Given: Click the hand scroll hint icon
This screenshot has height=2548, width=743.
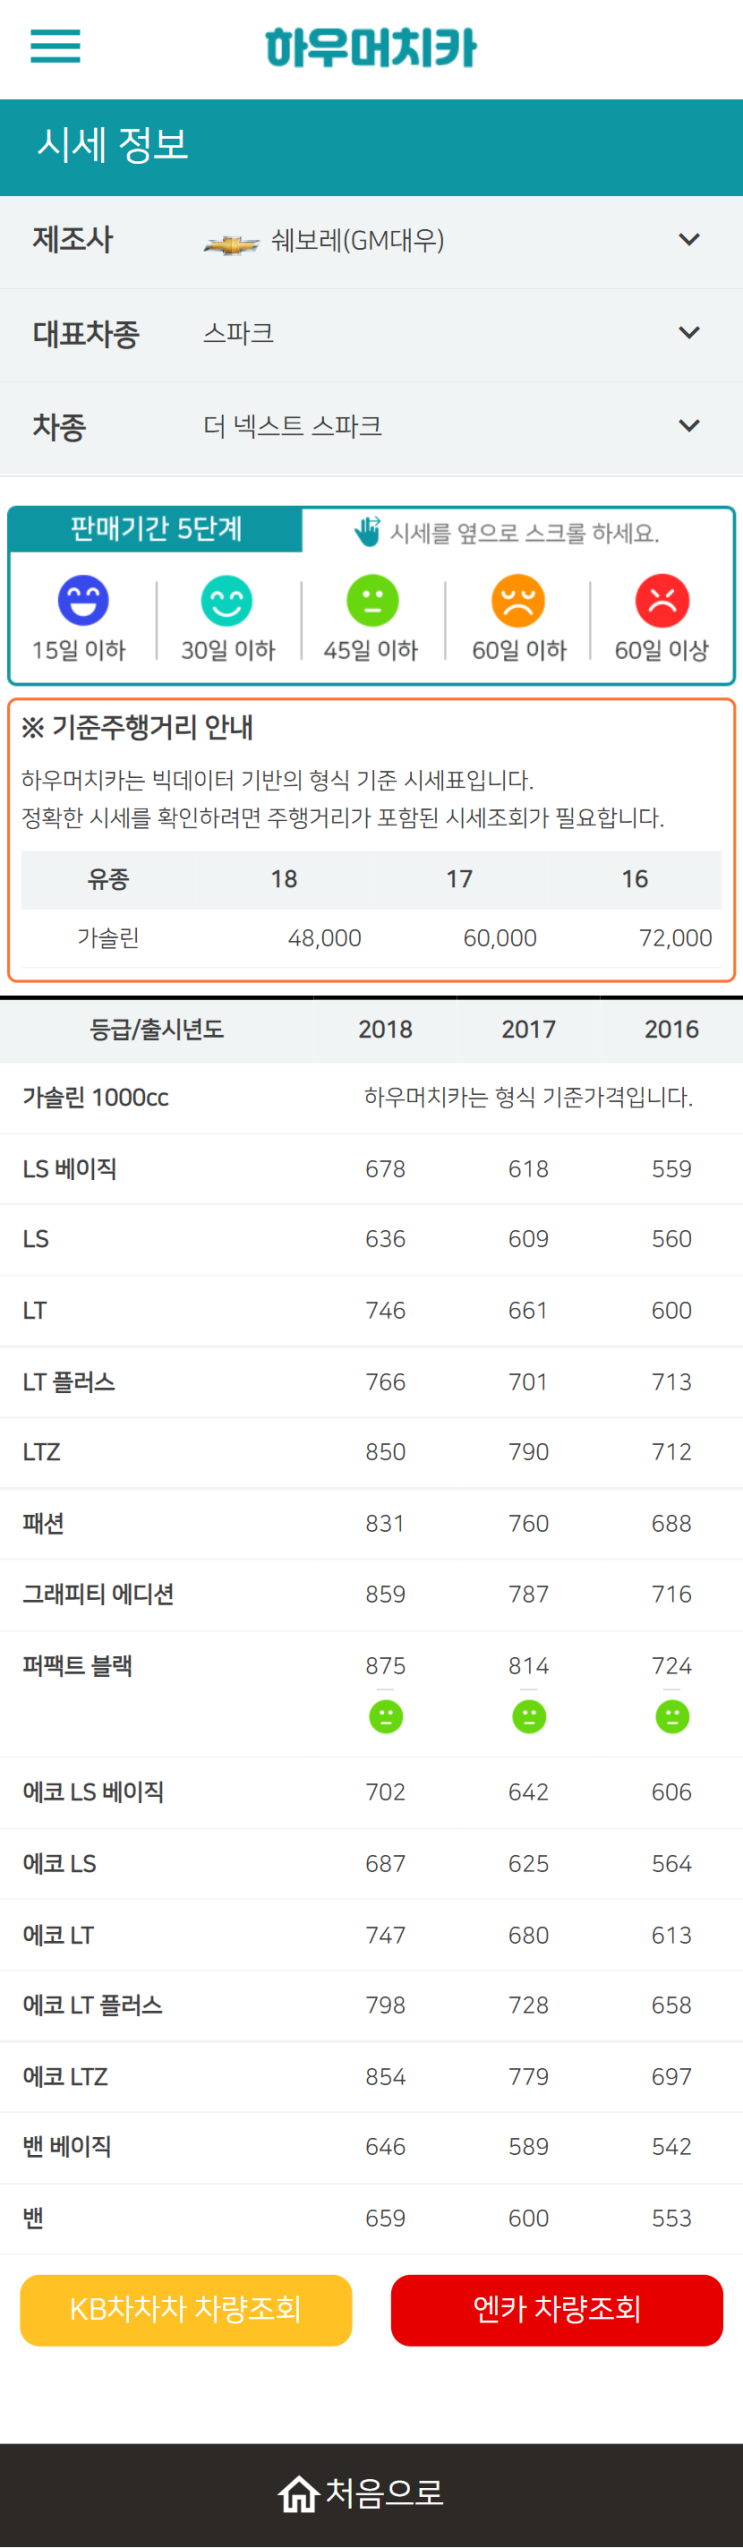Looking at the screenshot, I should [367, 531].
